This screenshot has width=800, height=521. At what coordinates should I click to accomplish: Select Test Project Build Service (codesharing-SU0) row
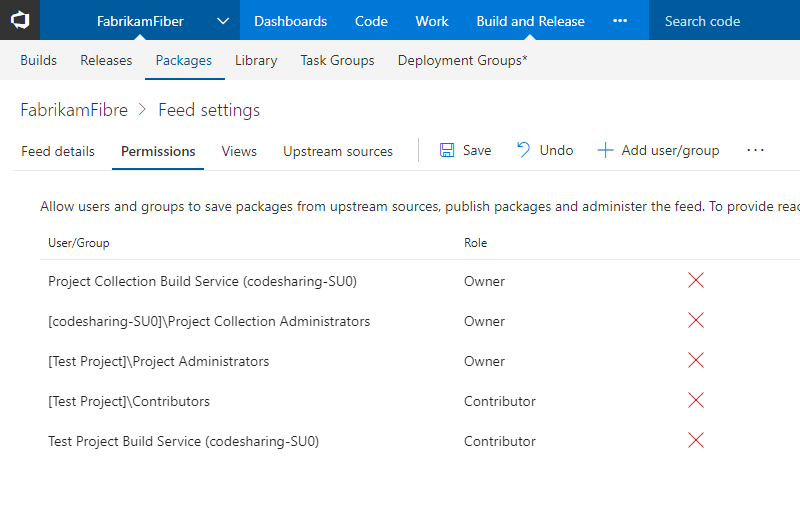click(x=420, y=441)
